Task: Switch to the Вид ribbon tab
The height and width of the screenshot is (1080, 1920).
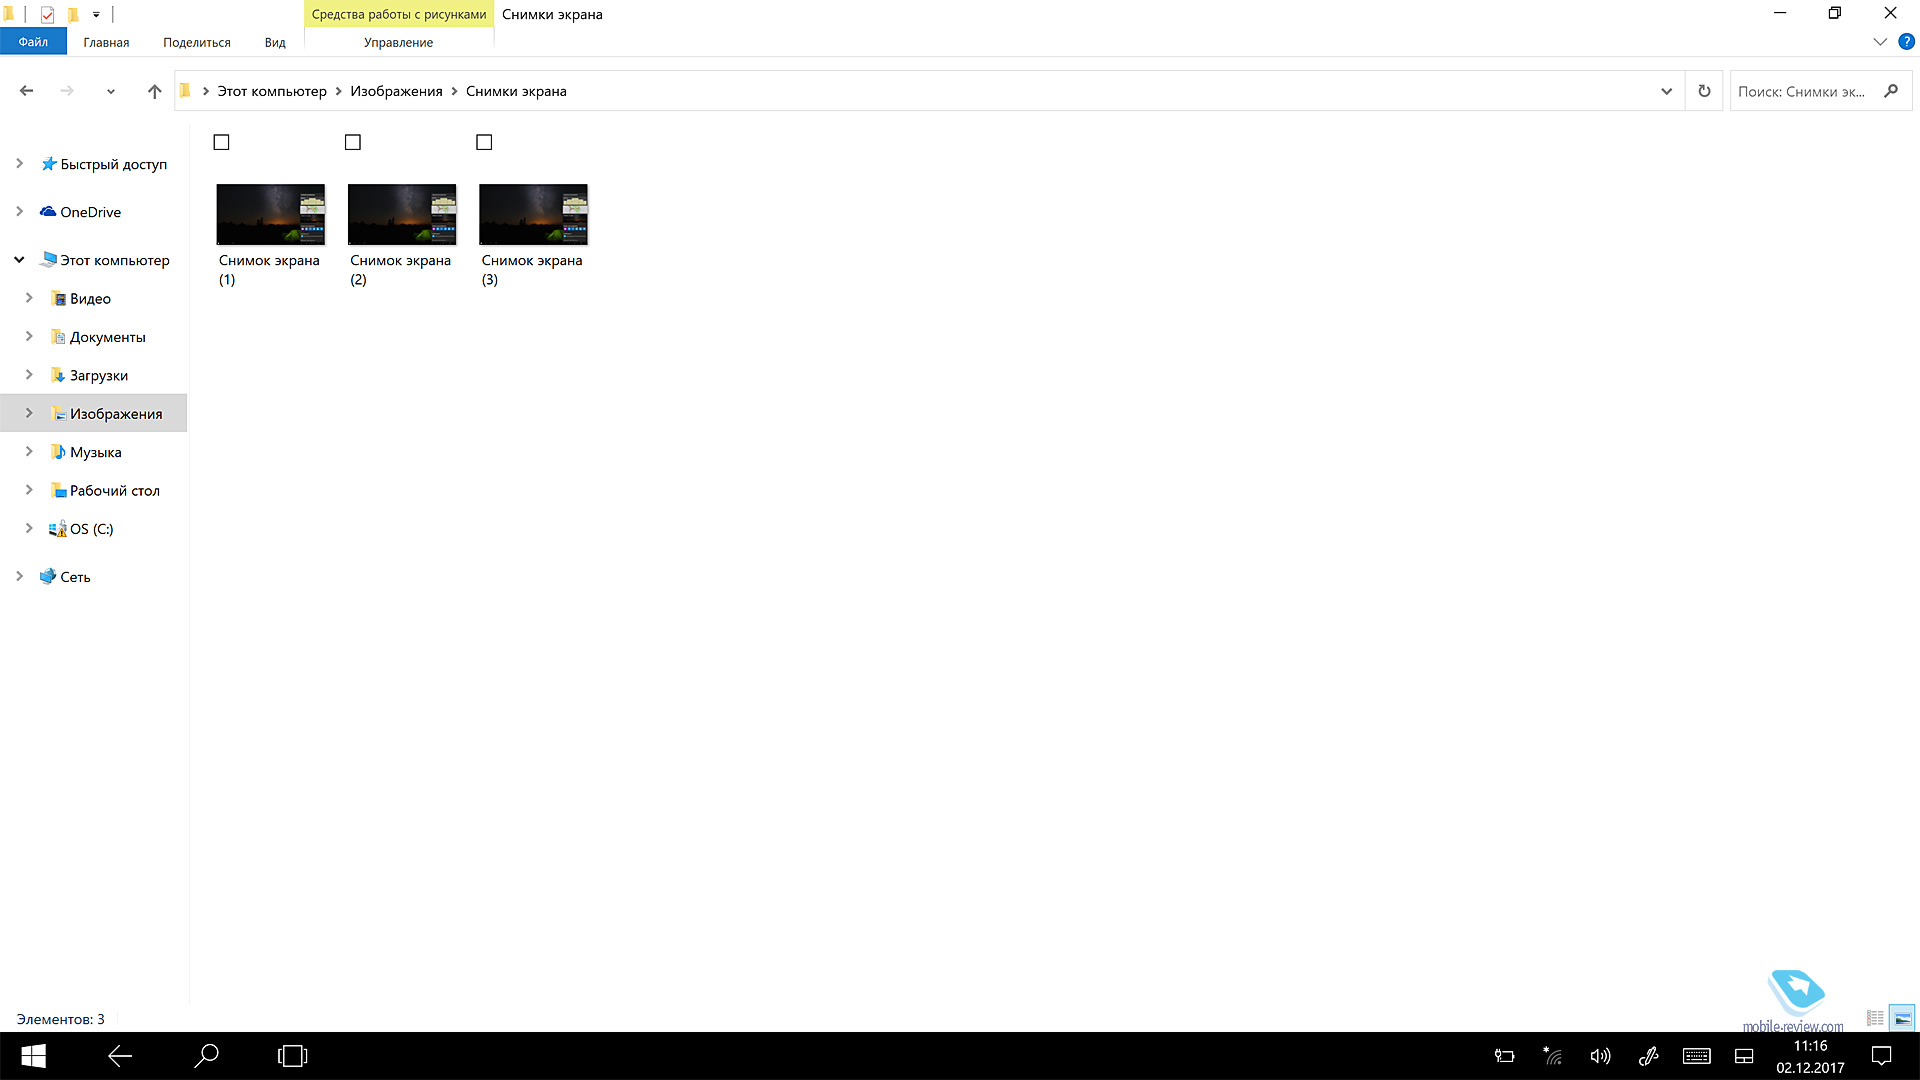Action: click(275, 42)
